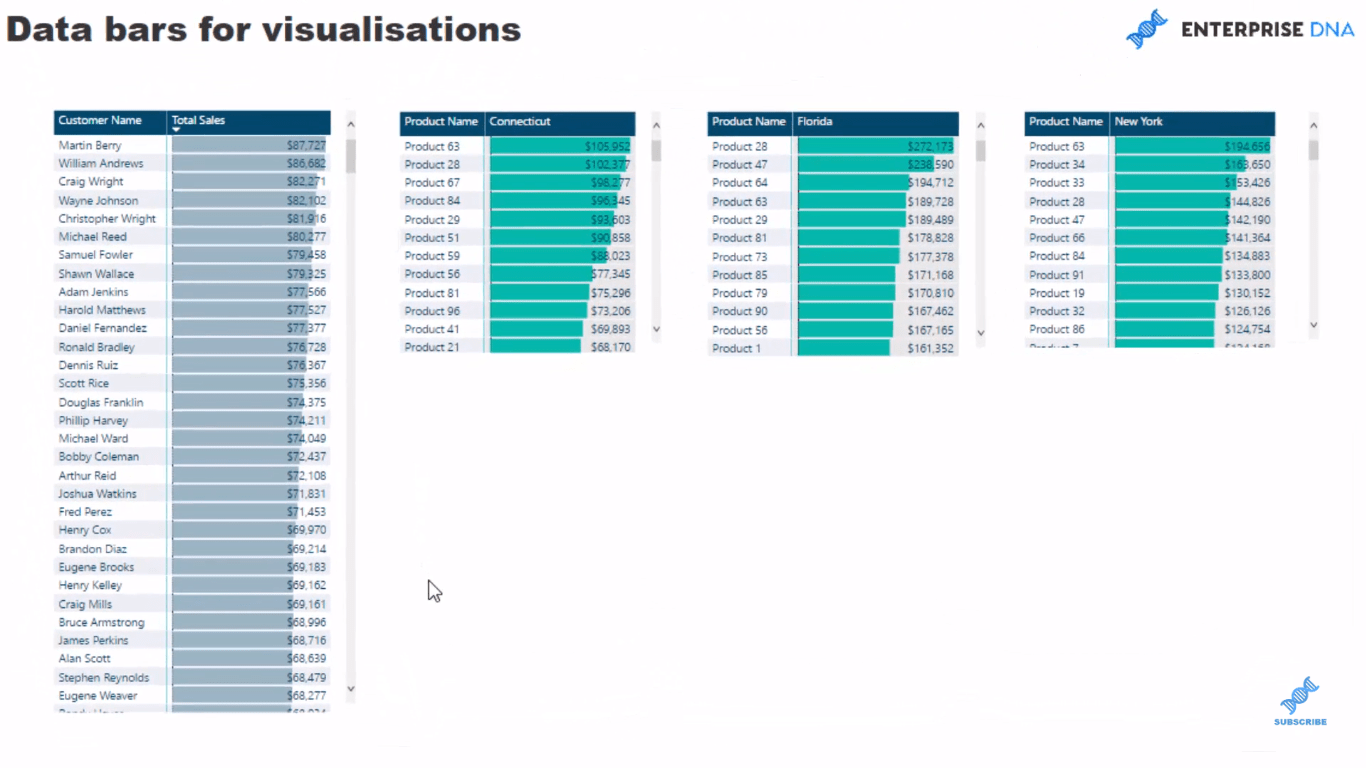Click the customer table scrollbar thumb
The width and height of the screenshot is (1366, 768).
pyautogui.click(x=351, y=156)
